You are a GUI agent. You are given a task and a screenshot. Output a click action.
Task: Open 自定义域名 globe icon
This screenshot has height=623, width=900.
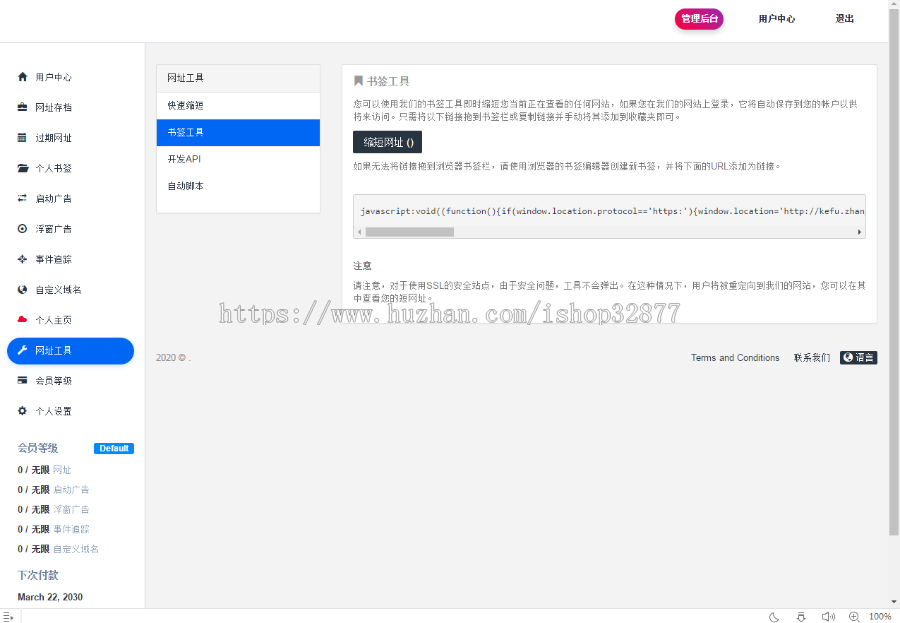22,288
